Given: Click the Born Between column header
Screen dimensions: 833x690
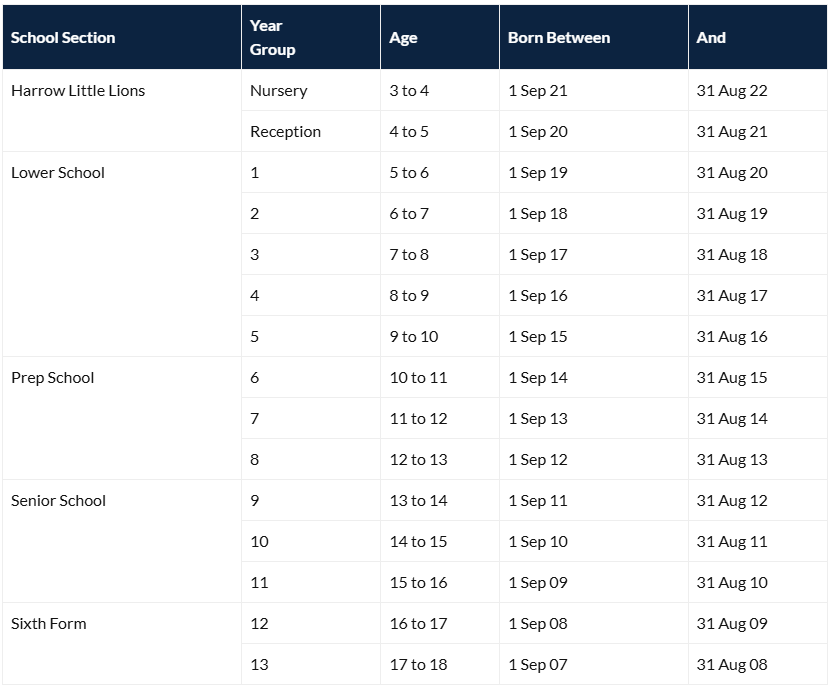Looking at the screenshot, I should 559,38.
